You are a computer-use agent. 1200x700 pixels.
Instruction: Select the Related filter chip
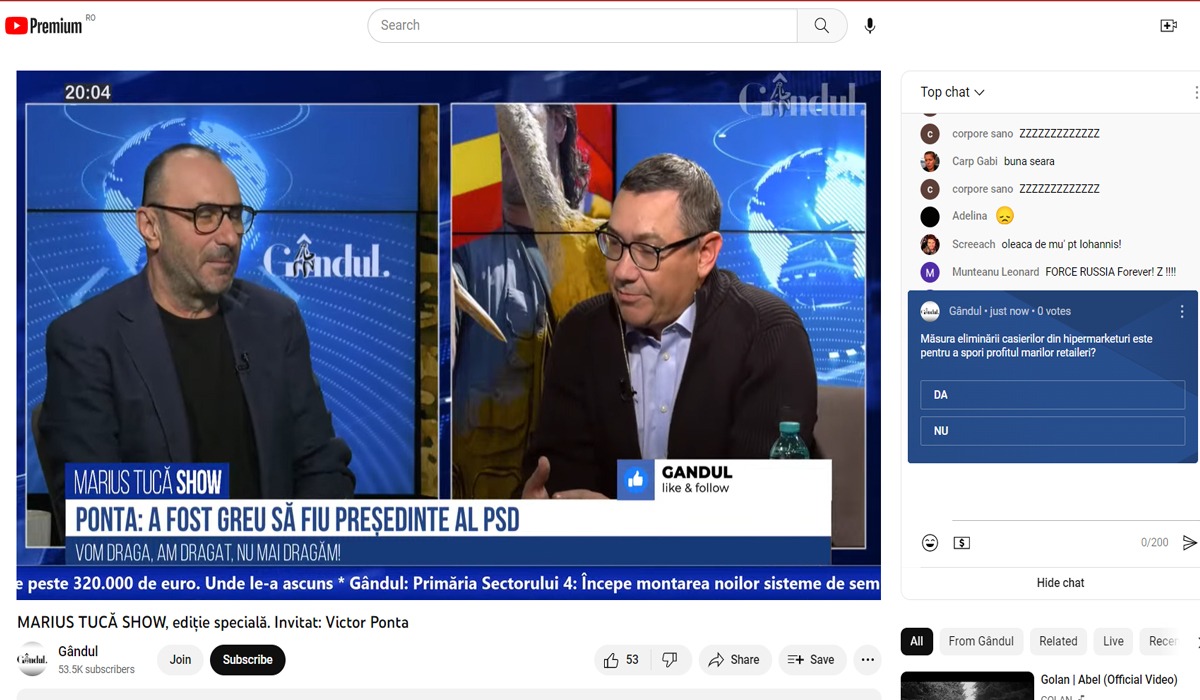[x=1058, y=641]
